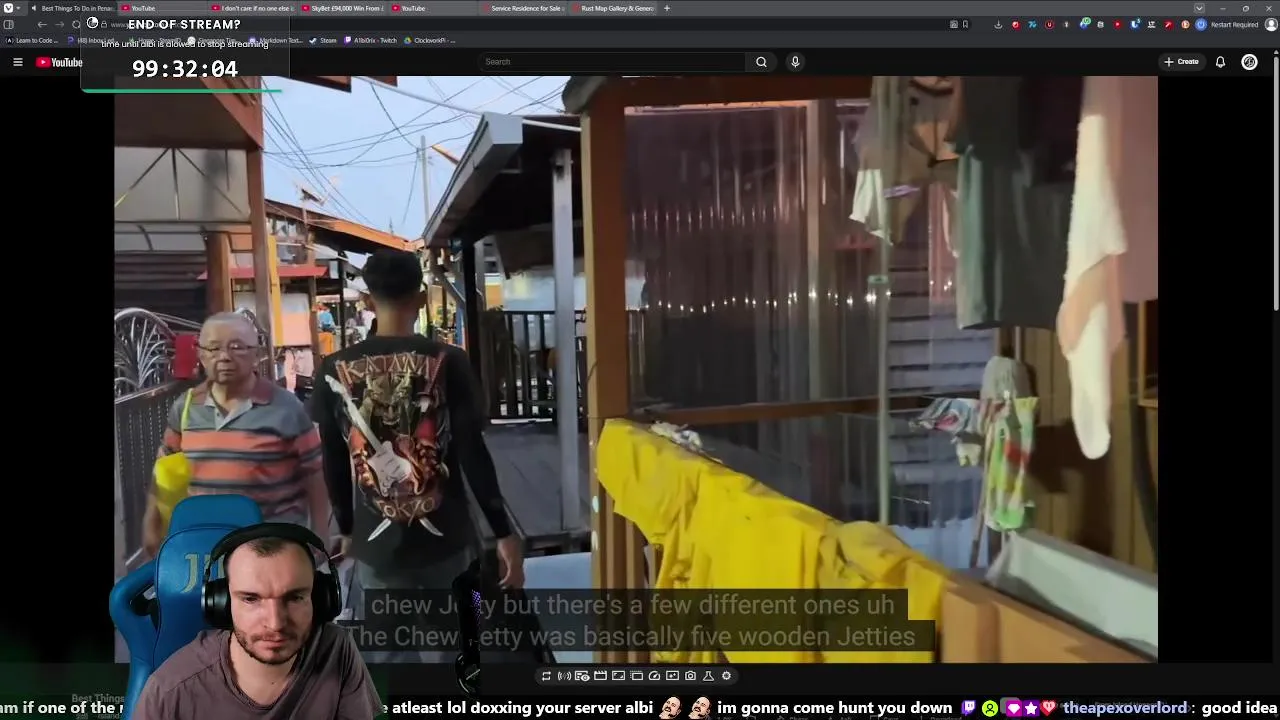Open the 'Steam' bookmark
The image size is (1280, 720).
[x=323, y=41]
